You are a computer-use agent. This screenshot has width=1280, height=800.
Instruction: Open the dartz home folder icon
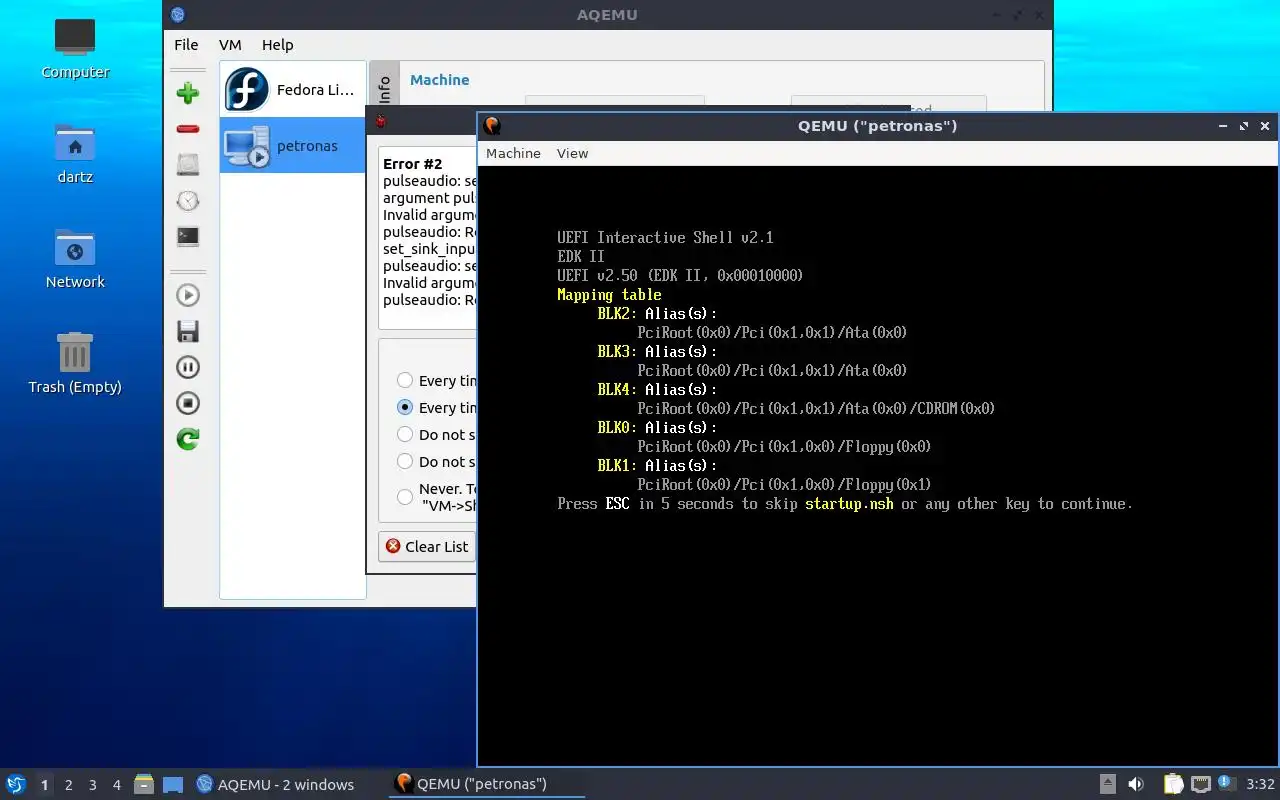(75, 154)
